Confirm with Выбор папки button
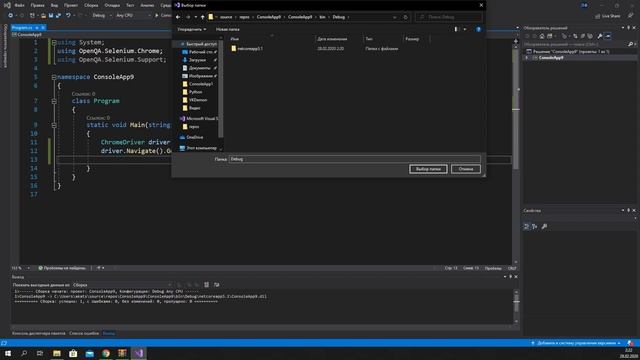 [x=428, y=169]
